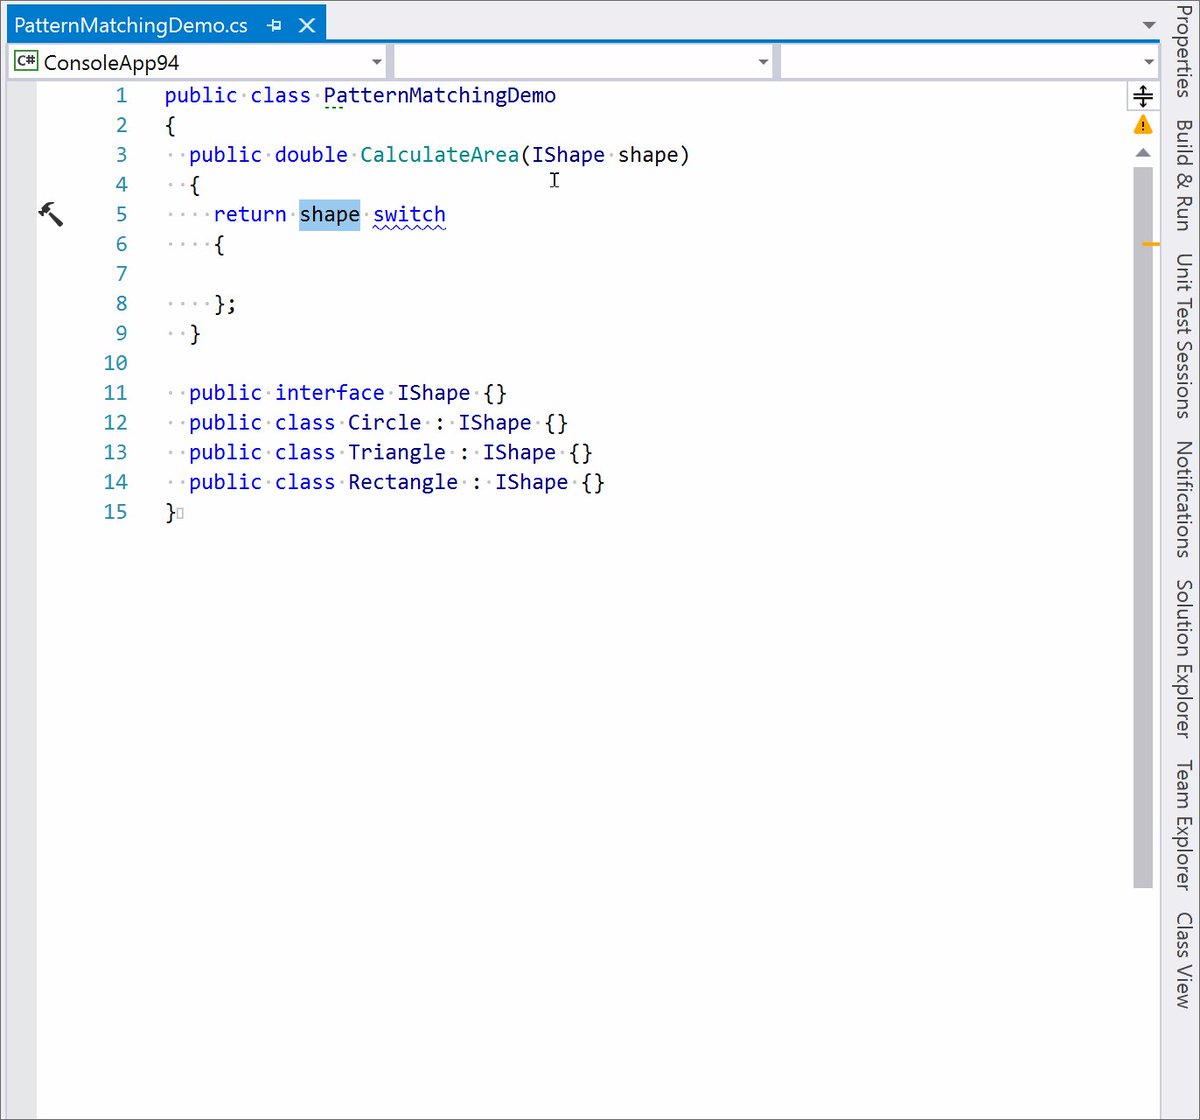
Task: Click the hammer quick-action icon on line 5
Action: [50, 213]
